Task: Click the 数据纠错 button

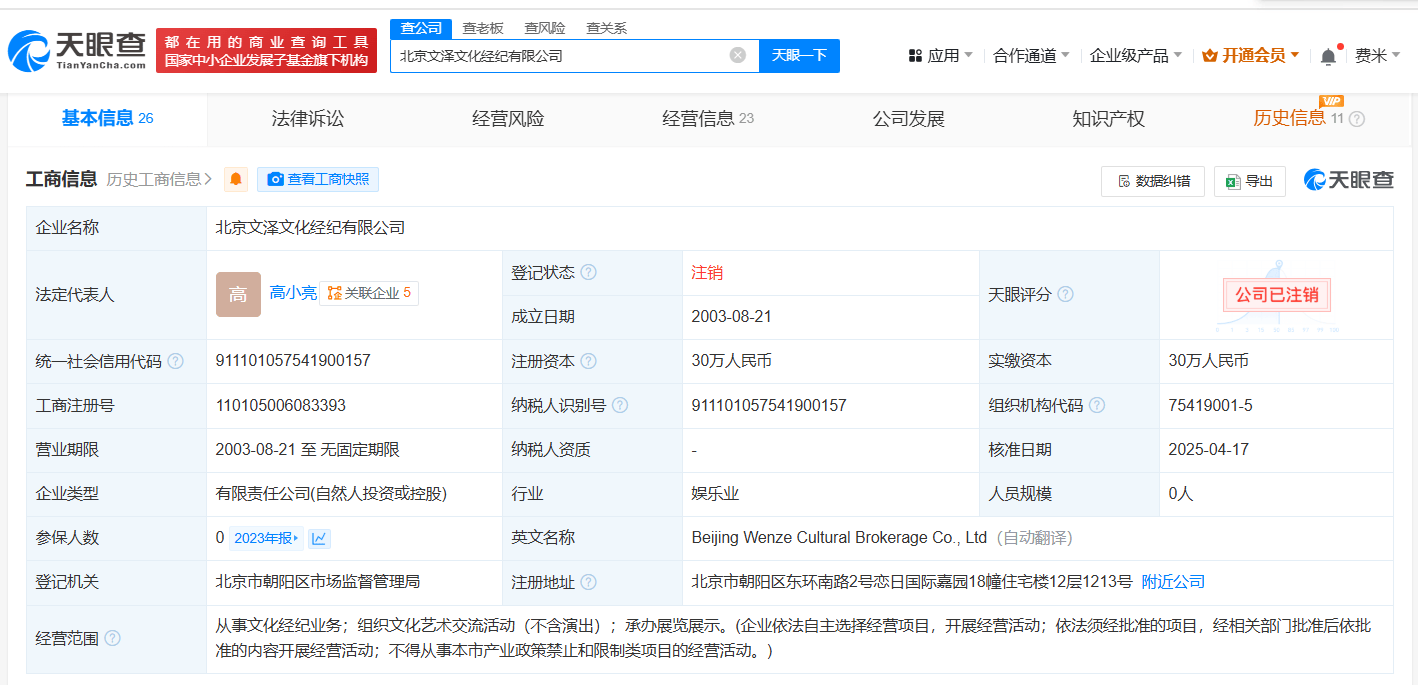Action: click(x=1153, y=181)
